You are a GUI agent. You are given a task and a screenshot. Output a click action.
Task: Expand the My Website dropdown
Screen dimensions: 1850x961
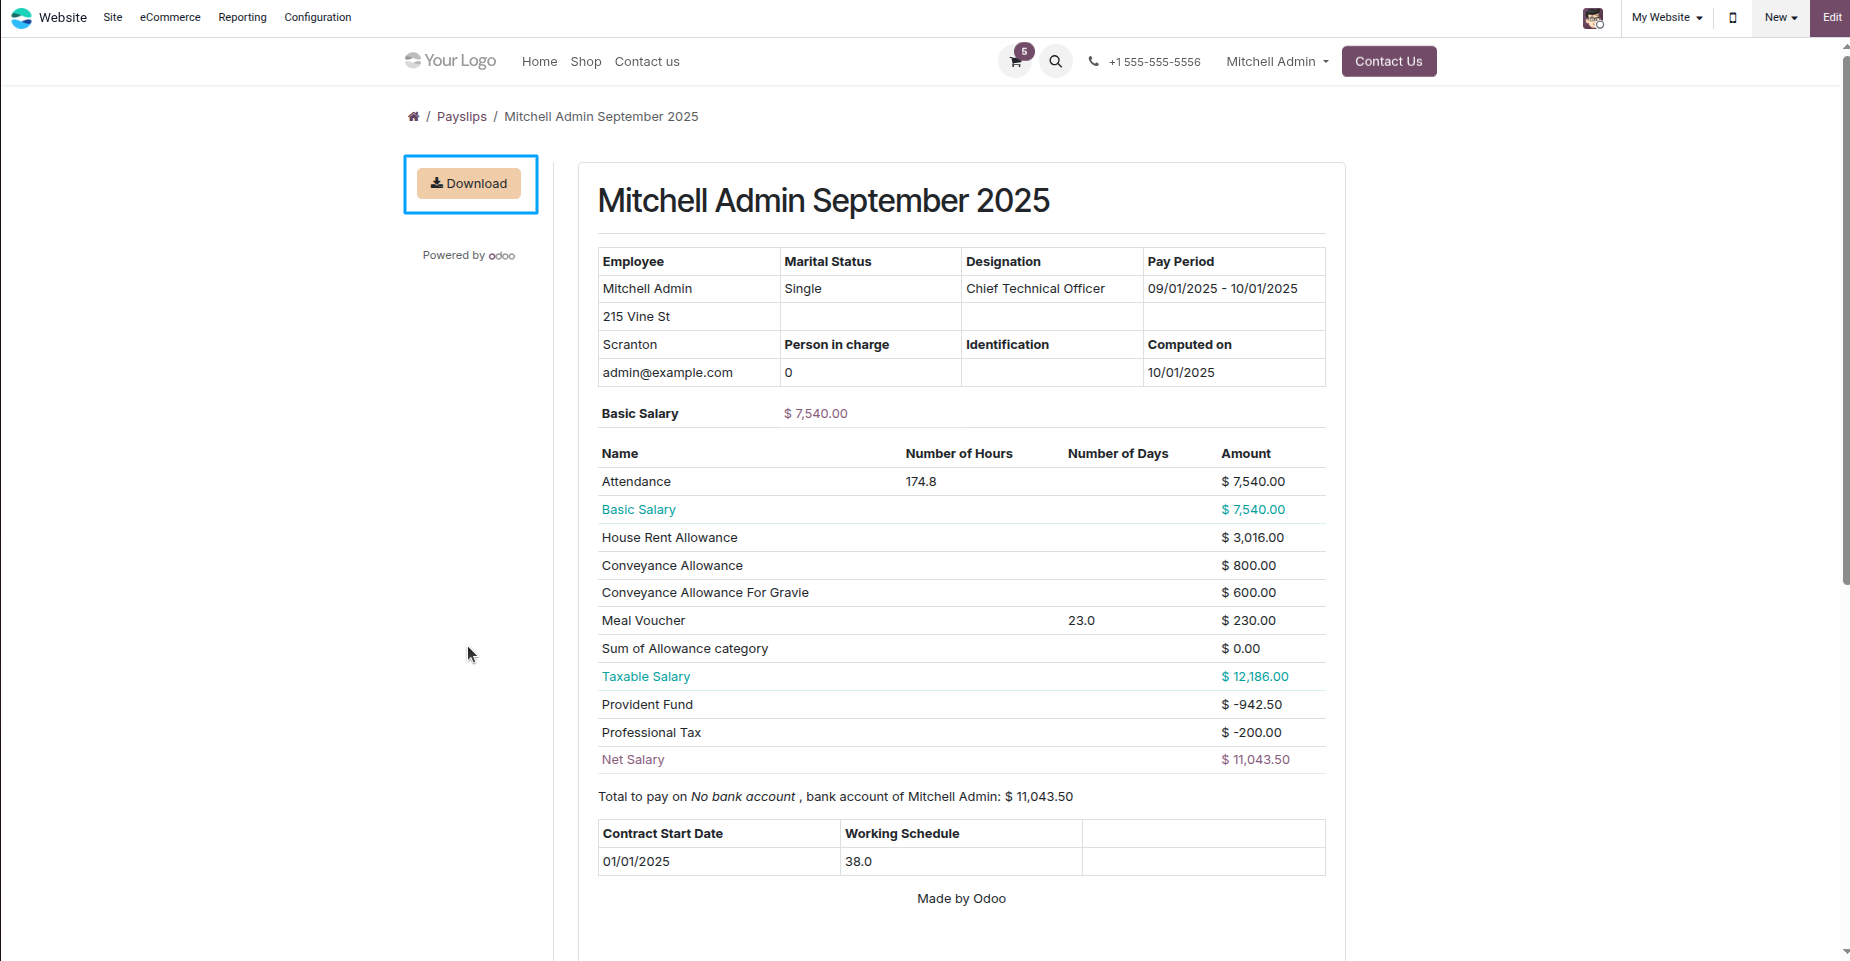point(1667,18)
